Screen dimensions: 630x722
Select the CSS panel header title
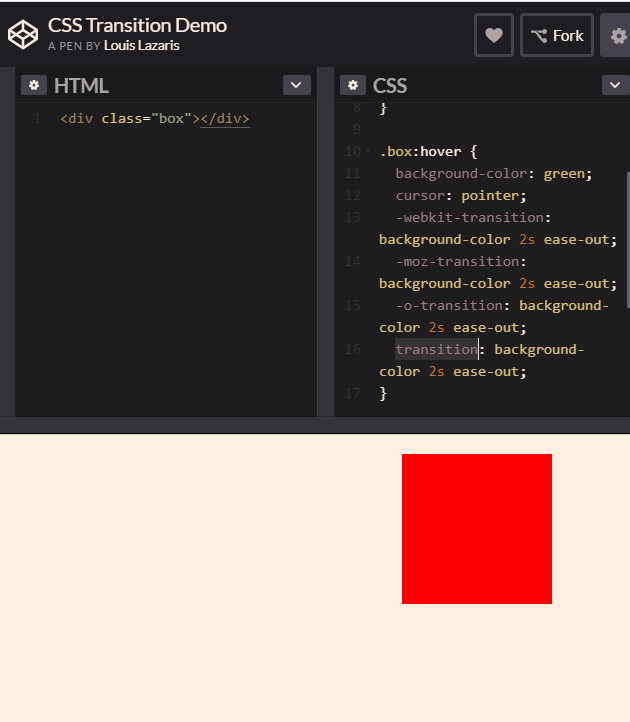click(390, 86)
